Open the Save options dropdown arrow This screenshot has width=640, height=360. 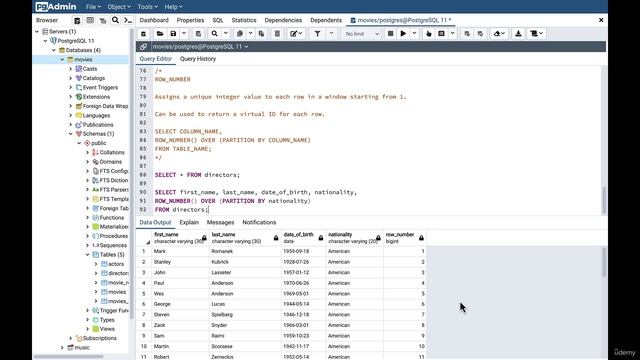click(x=184, y=34)
